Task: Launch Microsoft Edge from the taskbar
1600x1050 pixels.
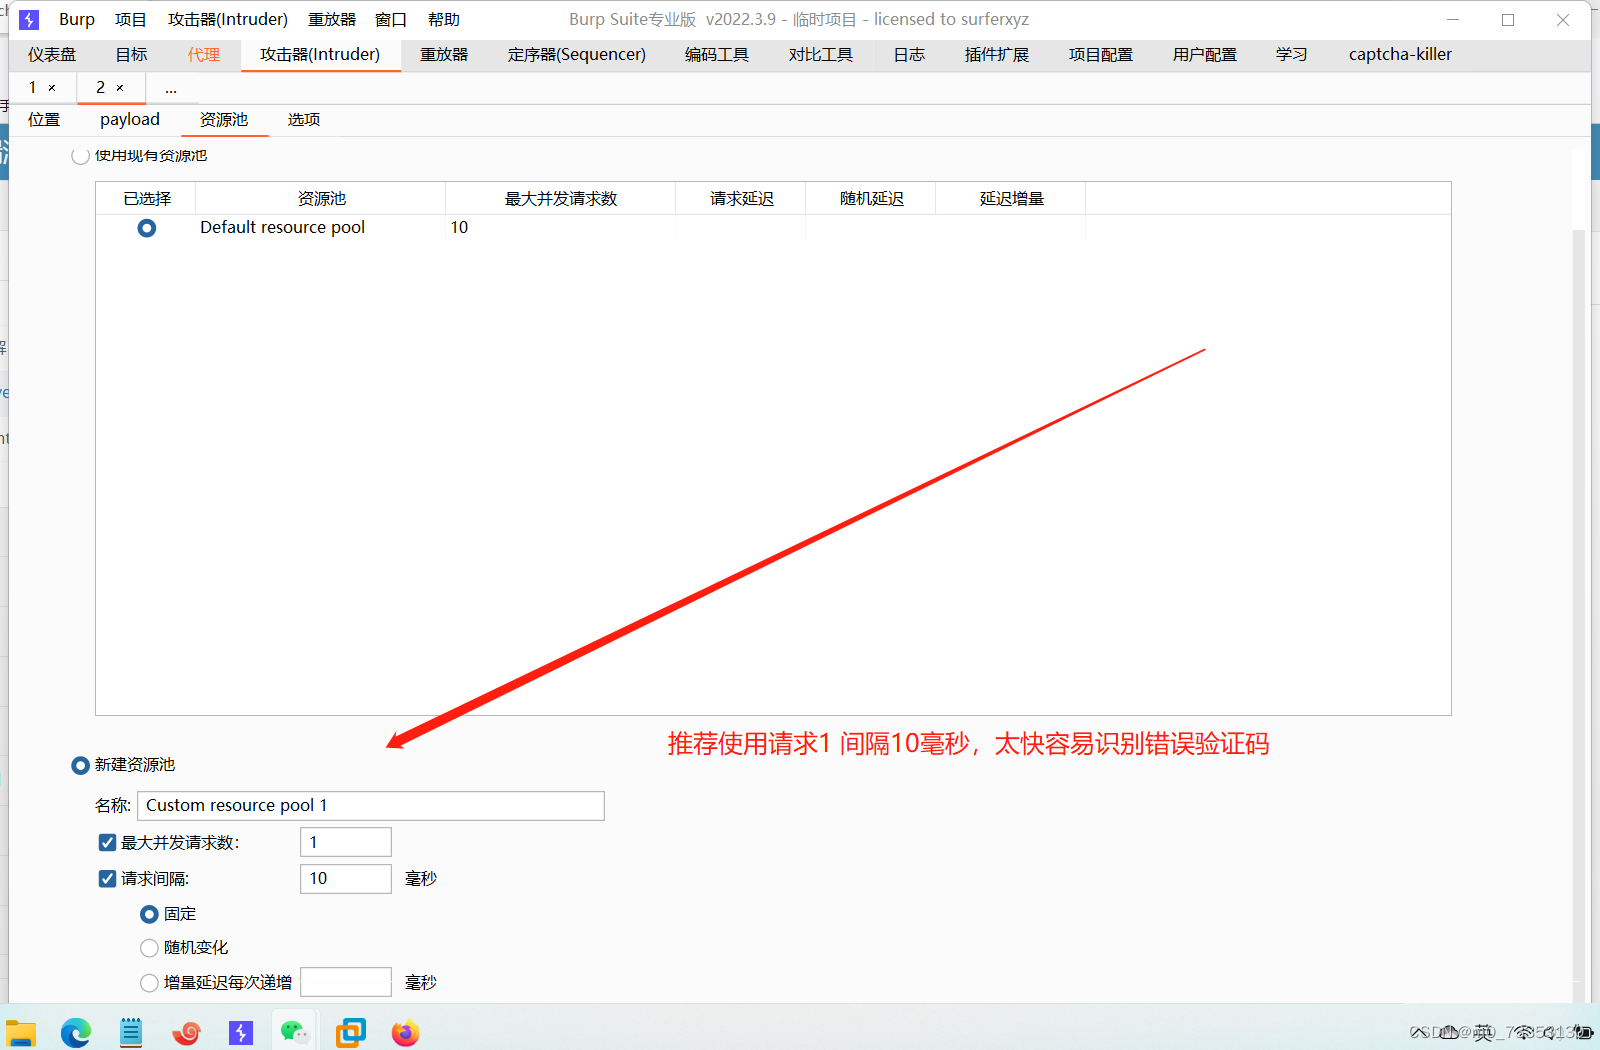Action: [x=76, y=1033]
